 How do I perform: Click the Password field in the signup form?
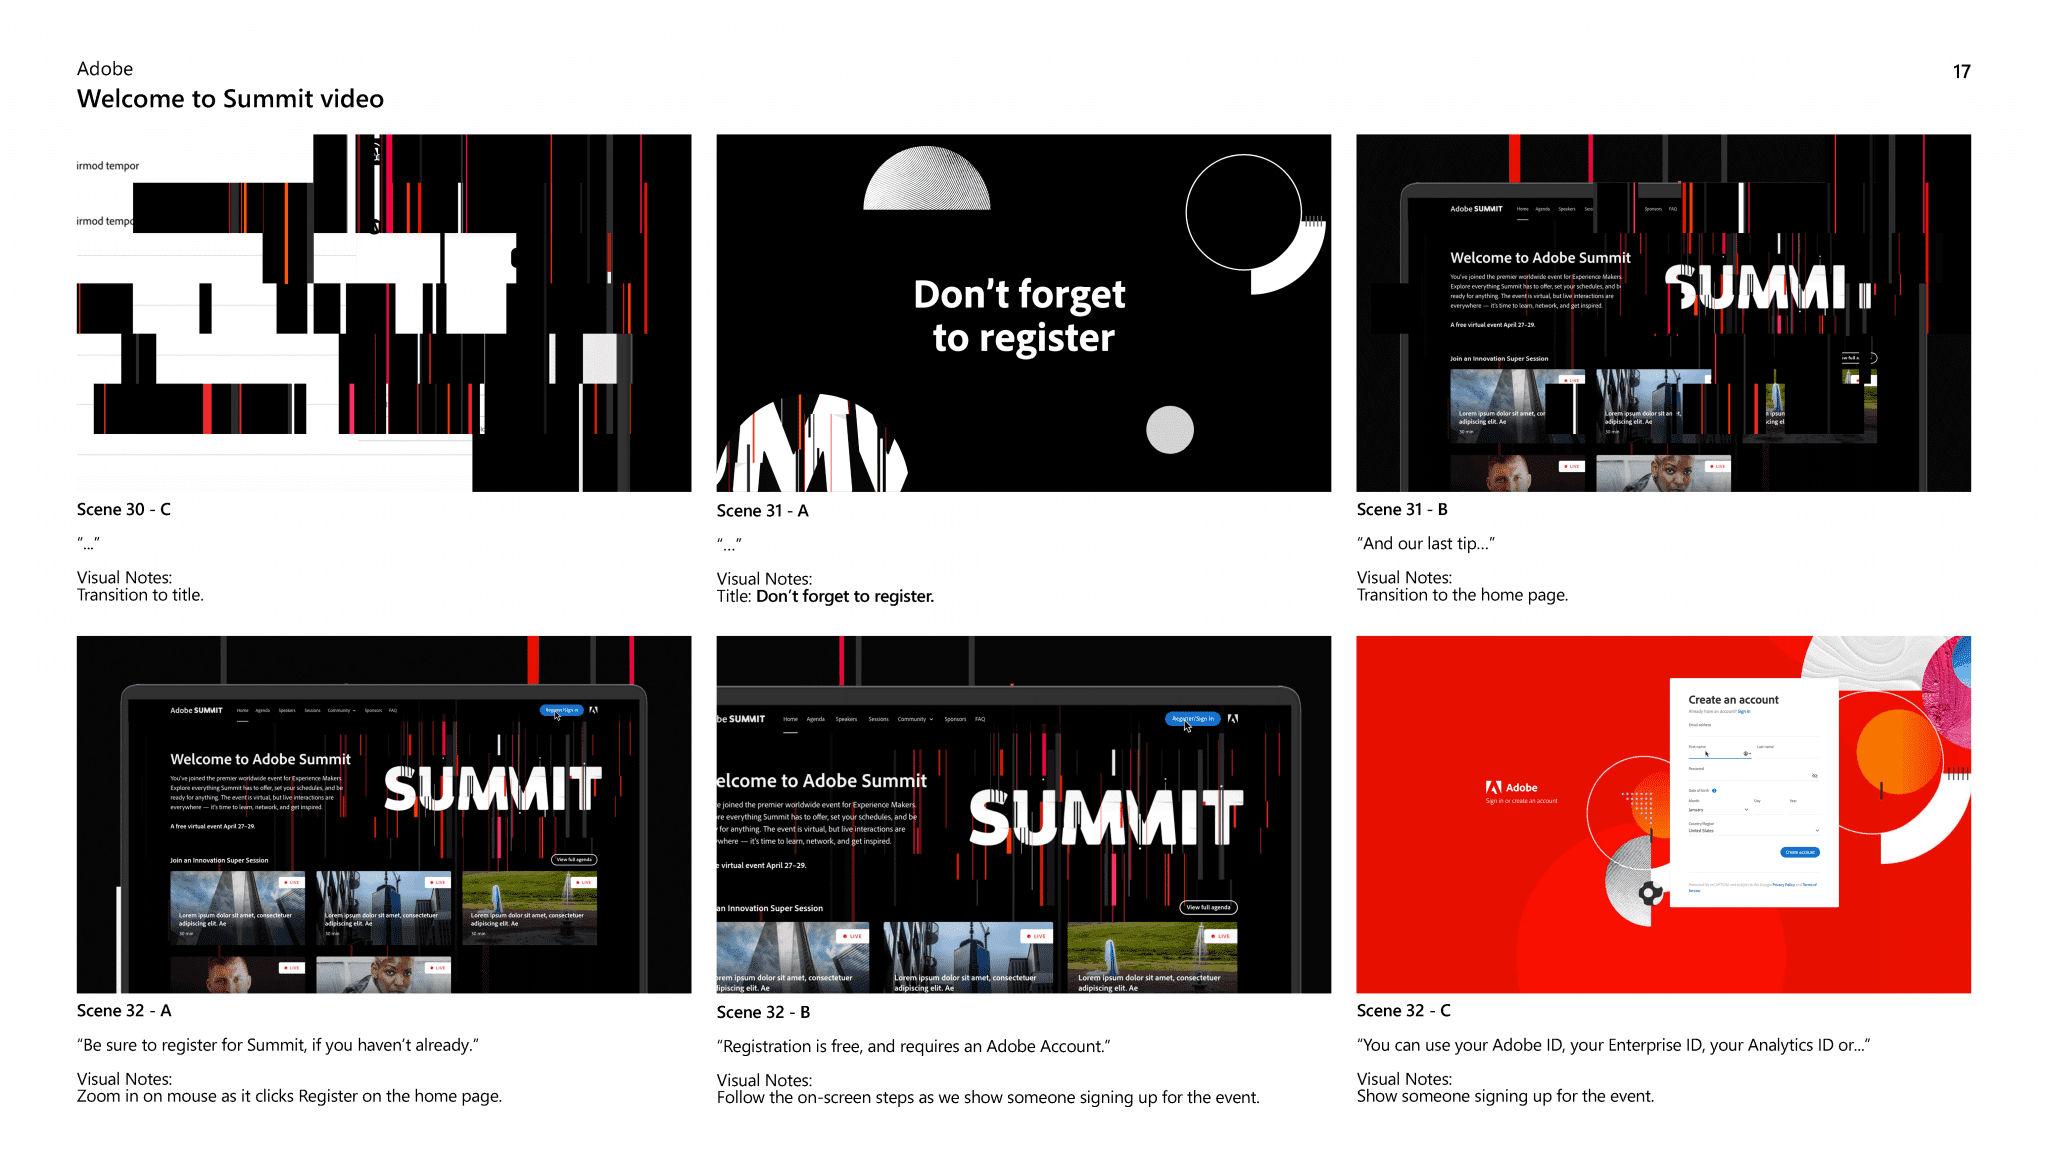(1754, 774)
